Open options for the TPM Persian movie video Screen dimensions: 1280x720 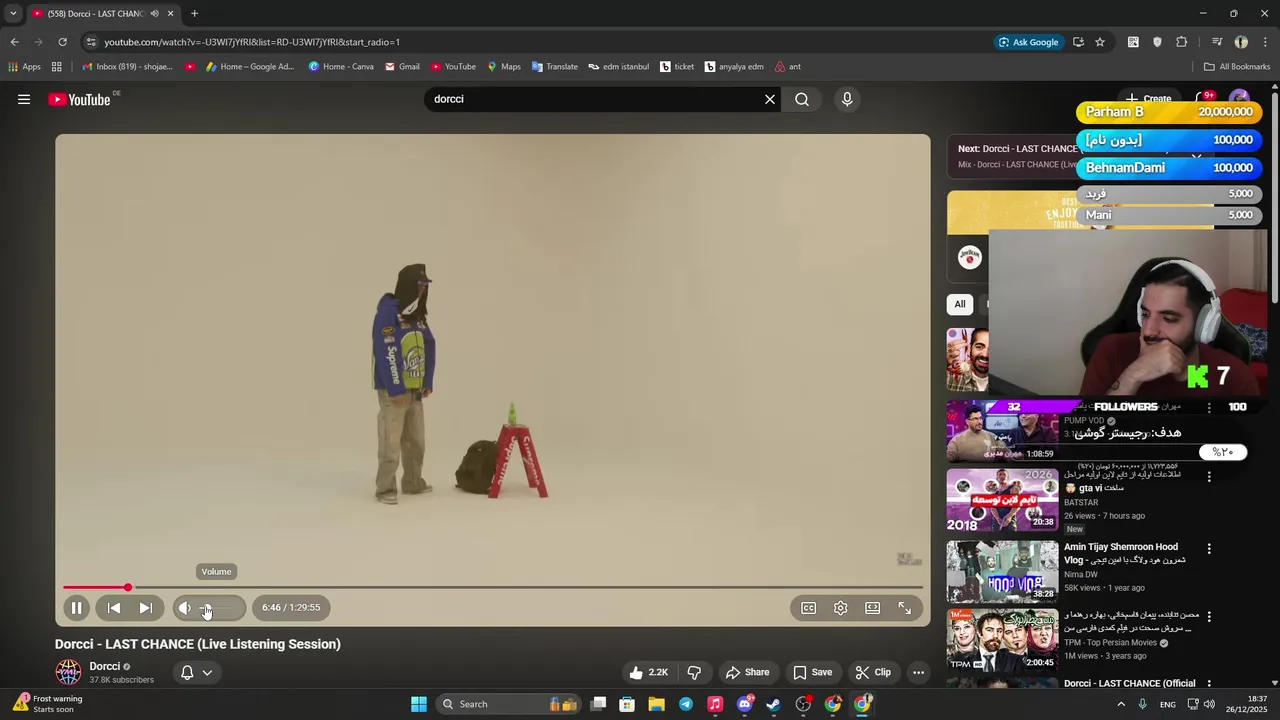[x=1209, y=617]
